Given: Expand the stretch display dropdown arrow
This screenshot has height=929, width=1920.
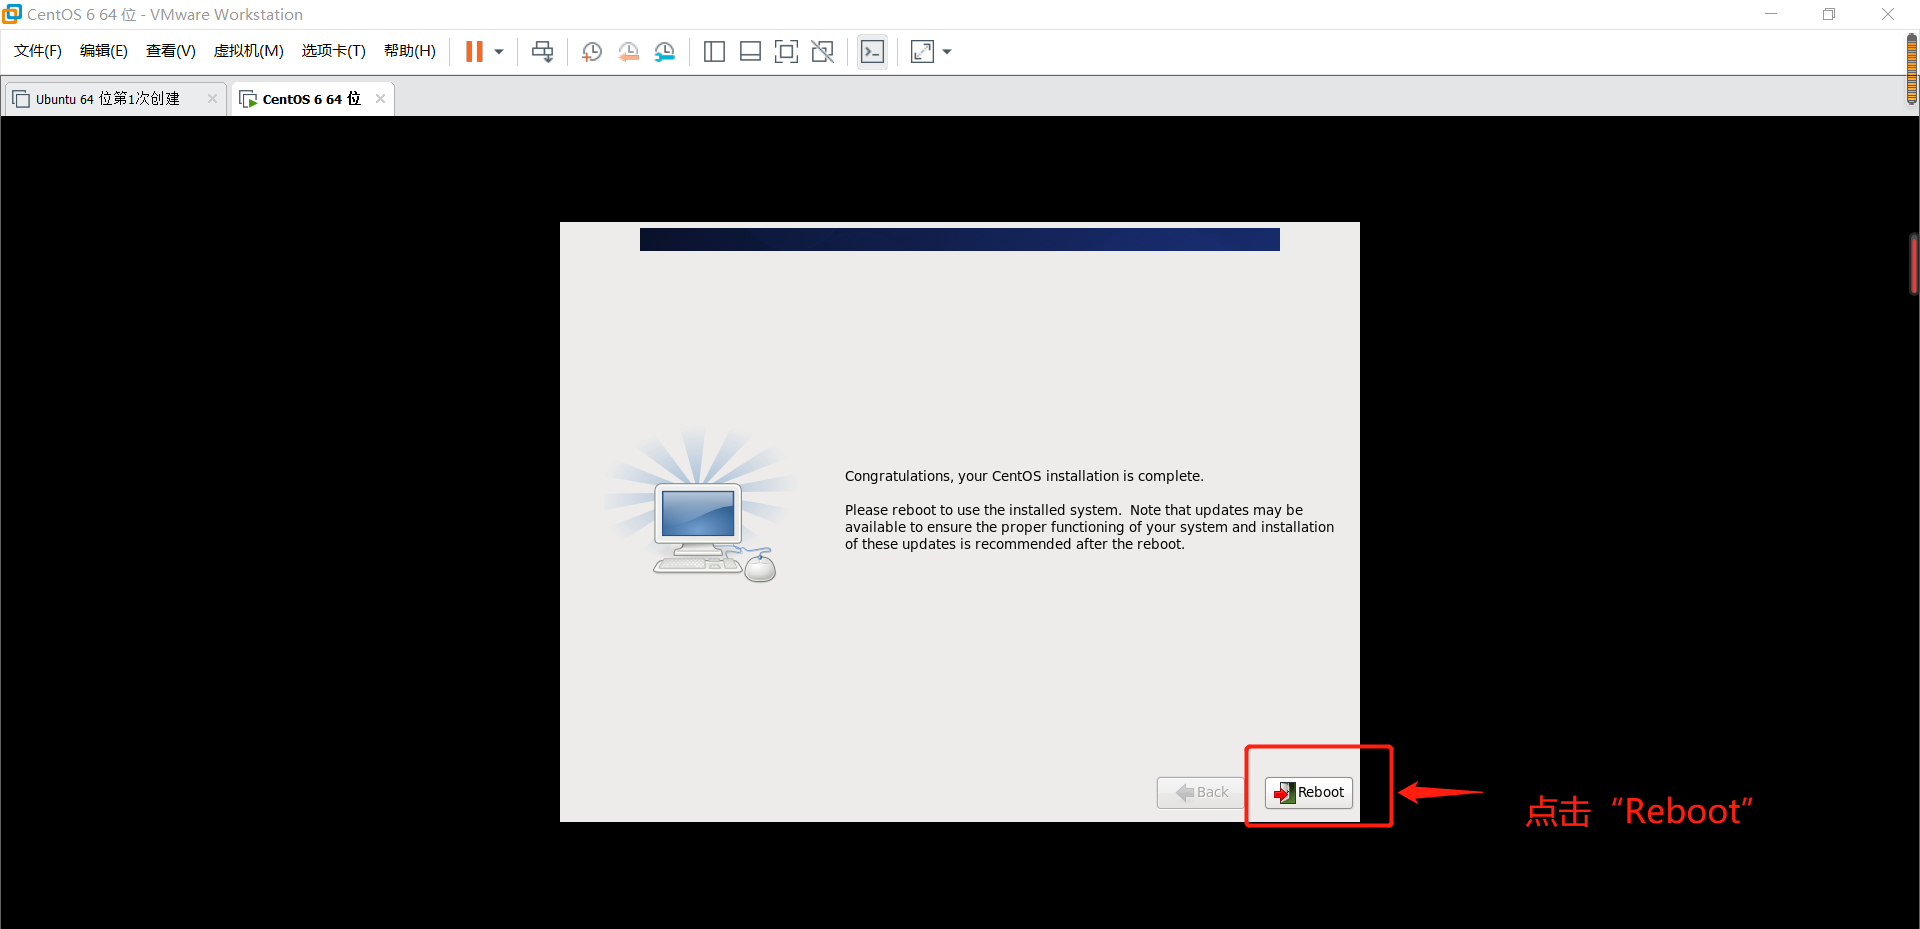Looking at the screenshot, I should click(947, 52).
